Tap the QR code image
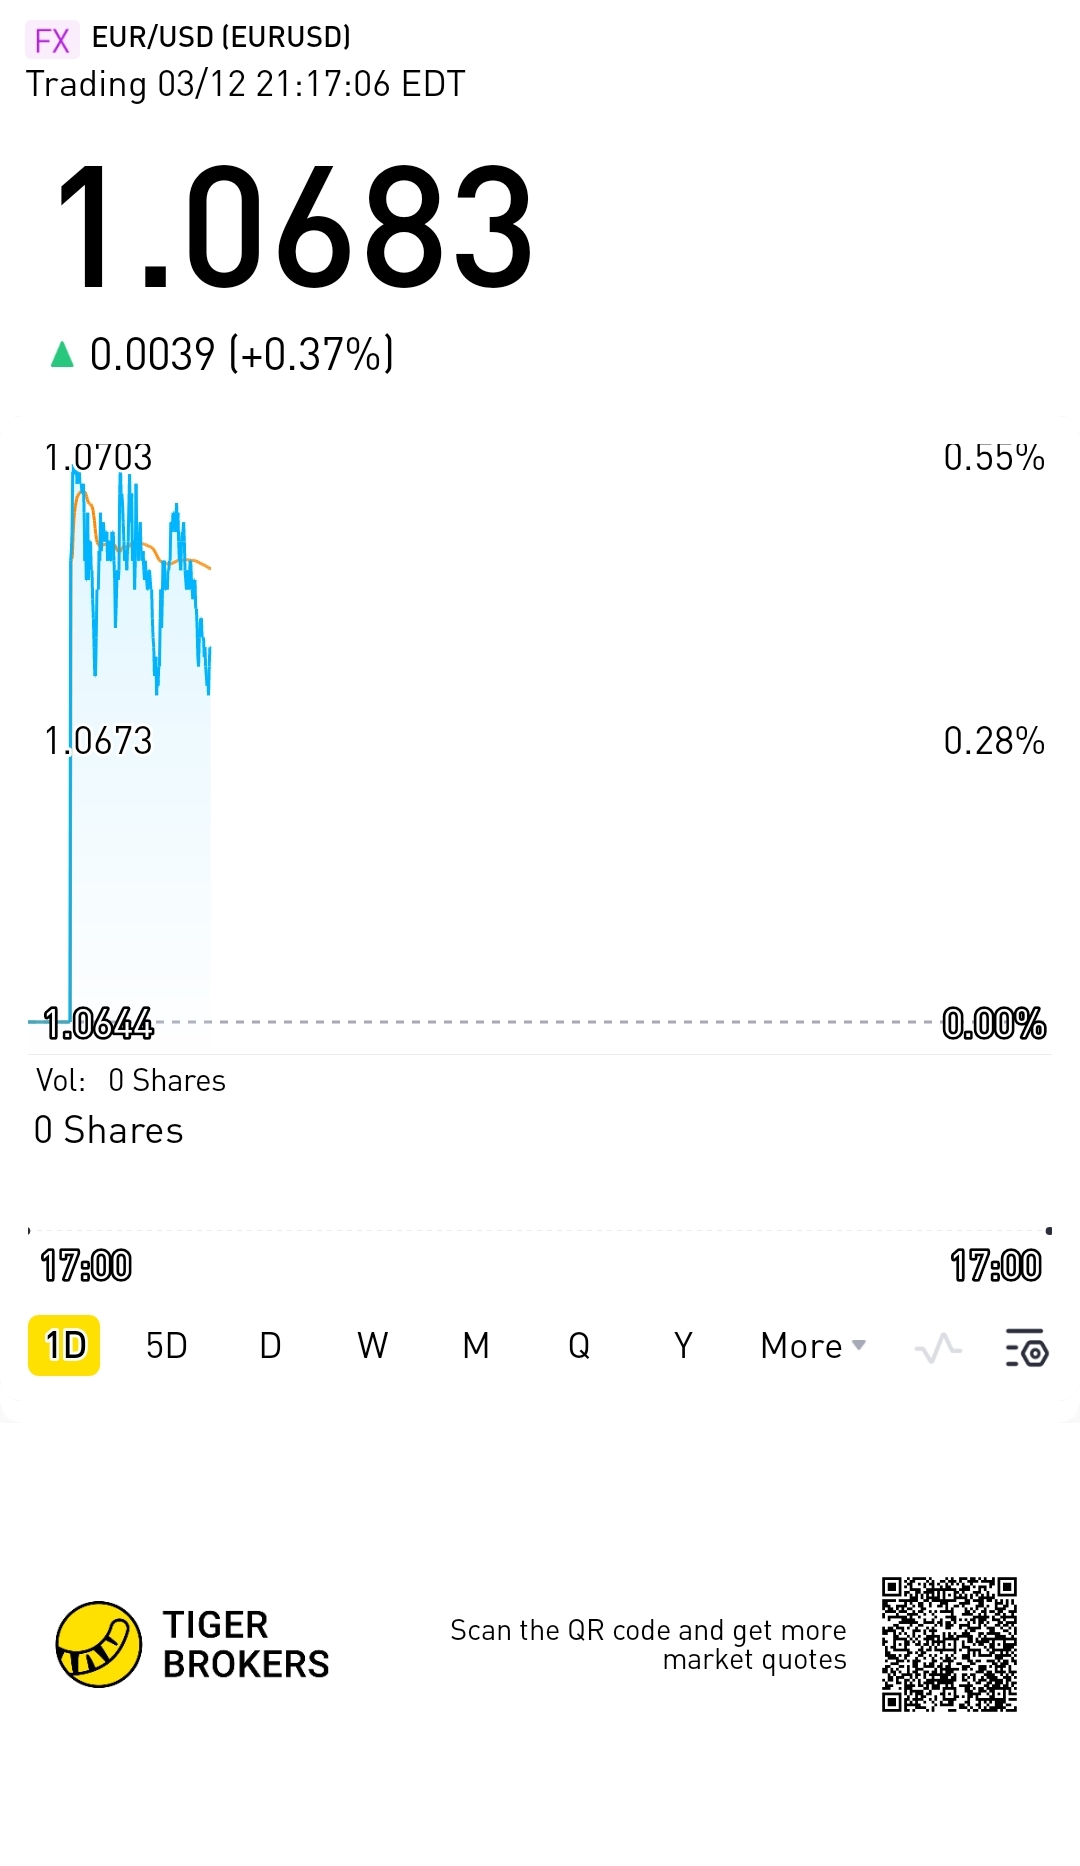The image size is (1080, 1866). pos(949,1644)
